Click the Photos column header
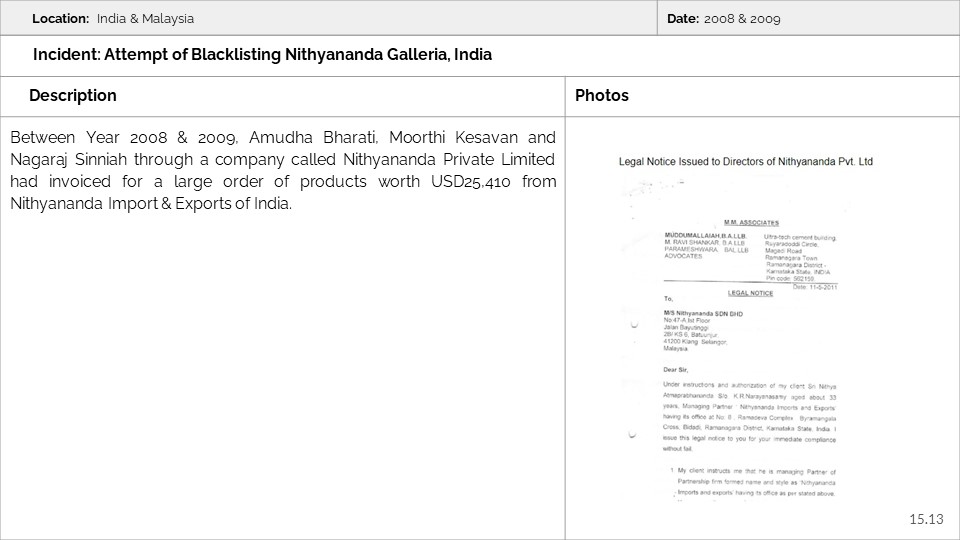The height and width of the screenshot is (540, 960). pyautogui.click(x=602, y=96)
